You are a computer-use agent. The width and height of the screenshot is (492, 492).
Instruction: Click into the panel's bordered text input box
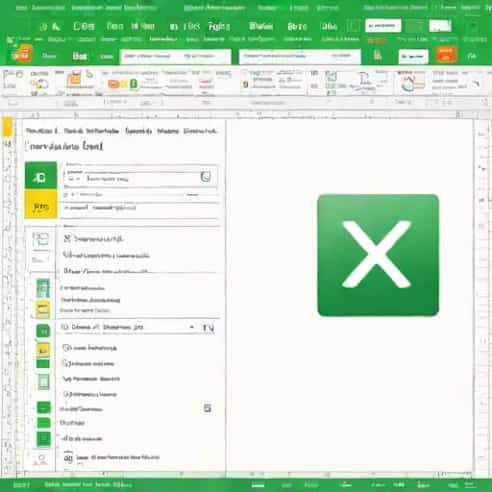tap(141, 178)
